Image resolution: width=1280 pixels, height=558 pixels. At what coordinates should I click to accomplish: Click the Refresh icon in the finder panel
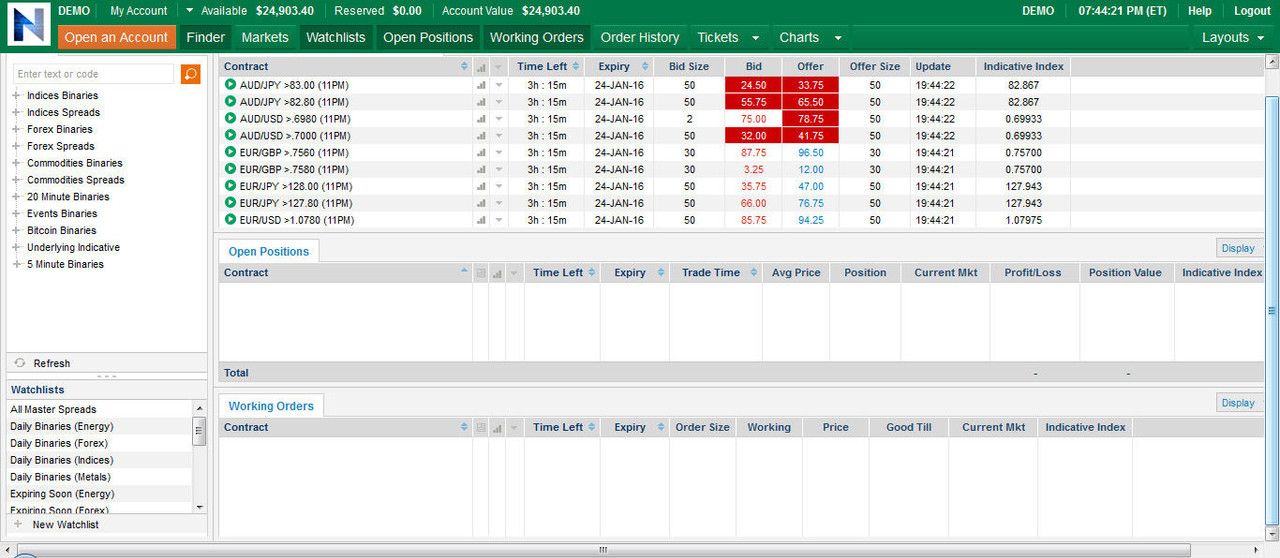point(20,363)
